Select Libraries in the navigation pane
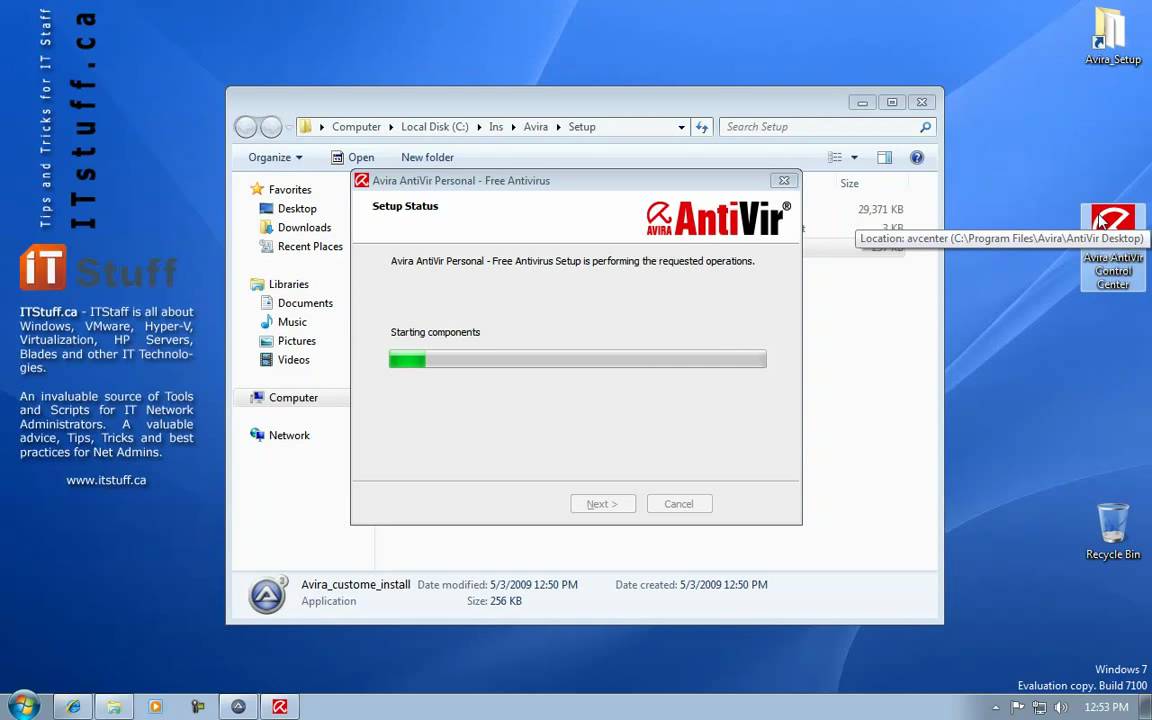 pos(288,284)
